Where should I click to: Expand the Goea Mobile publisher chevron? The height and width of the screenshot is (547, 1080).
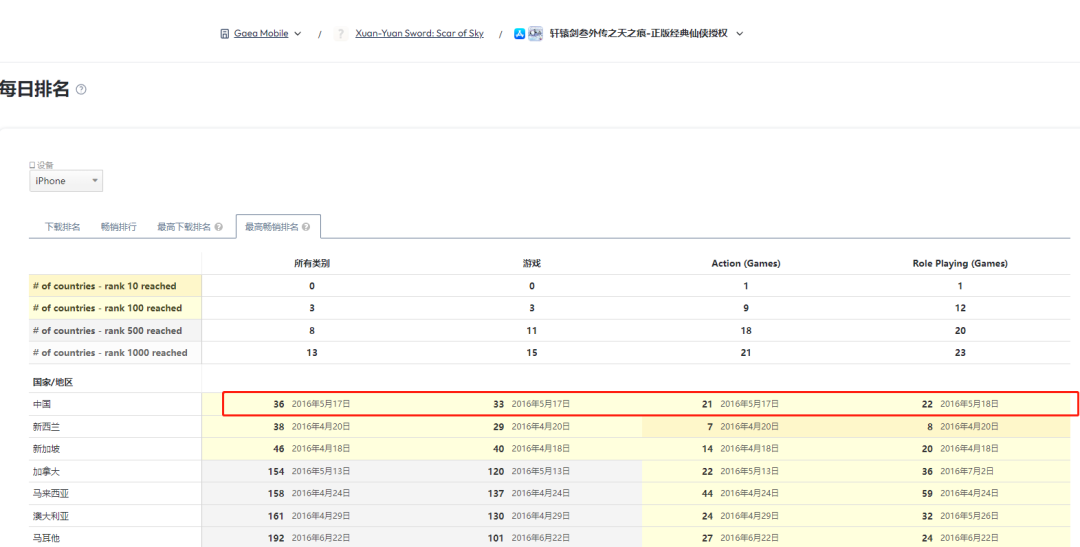pyautogui.click(x=298, y=34)
